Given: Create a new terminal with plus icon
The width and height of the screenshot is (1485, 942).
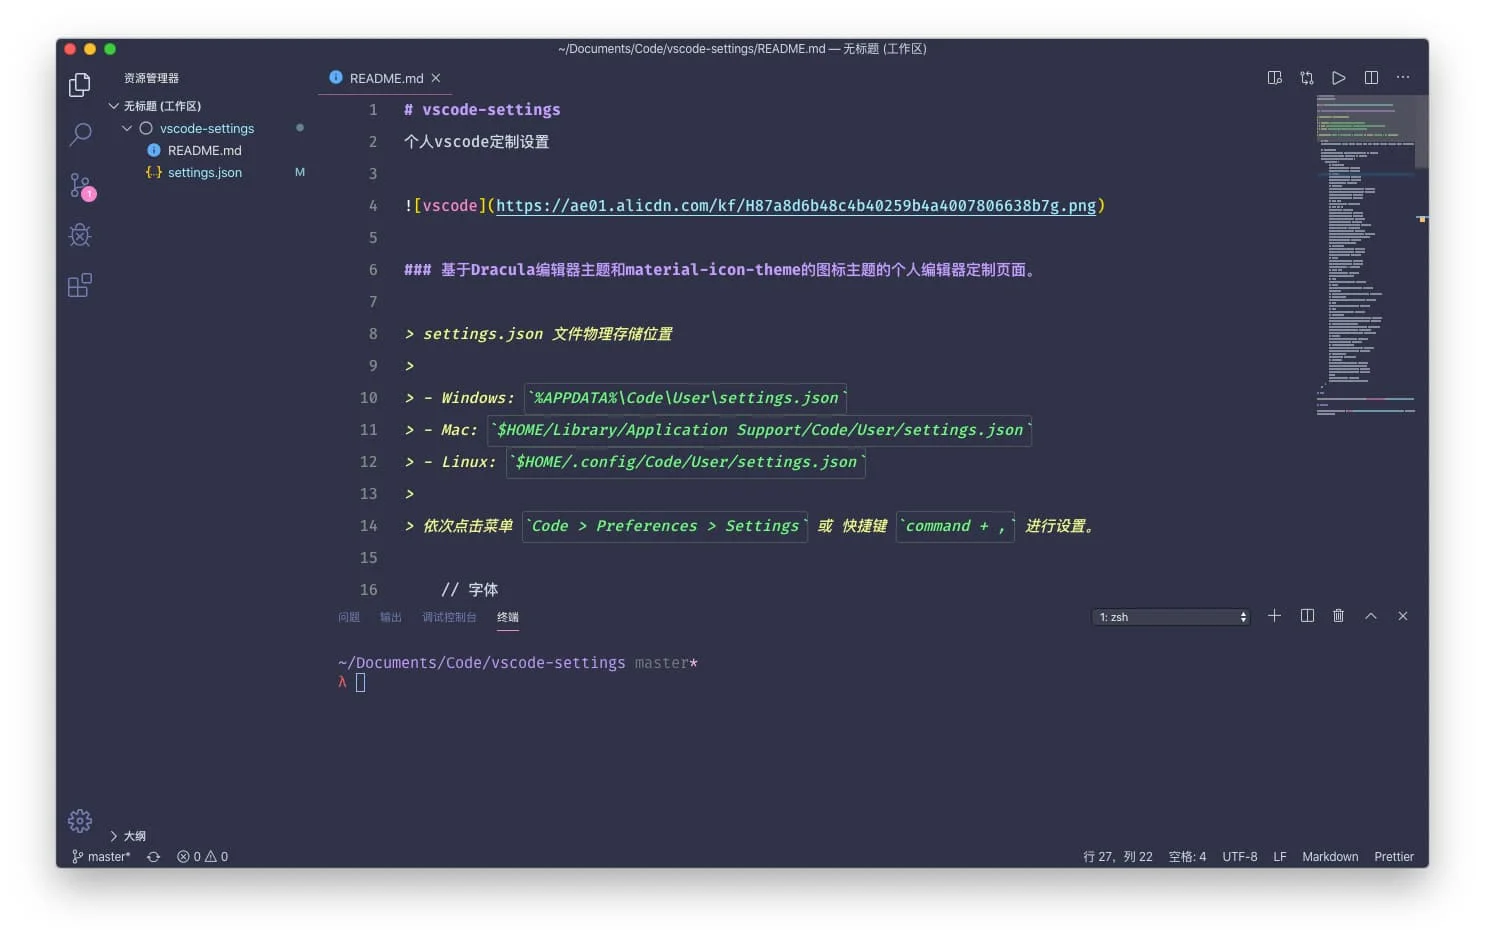Looking at the screenshot, I should pos(1274,616).
